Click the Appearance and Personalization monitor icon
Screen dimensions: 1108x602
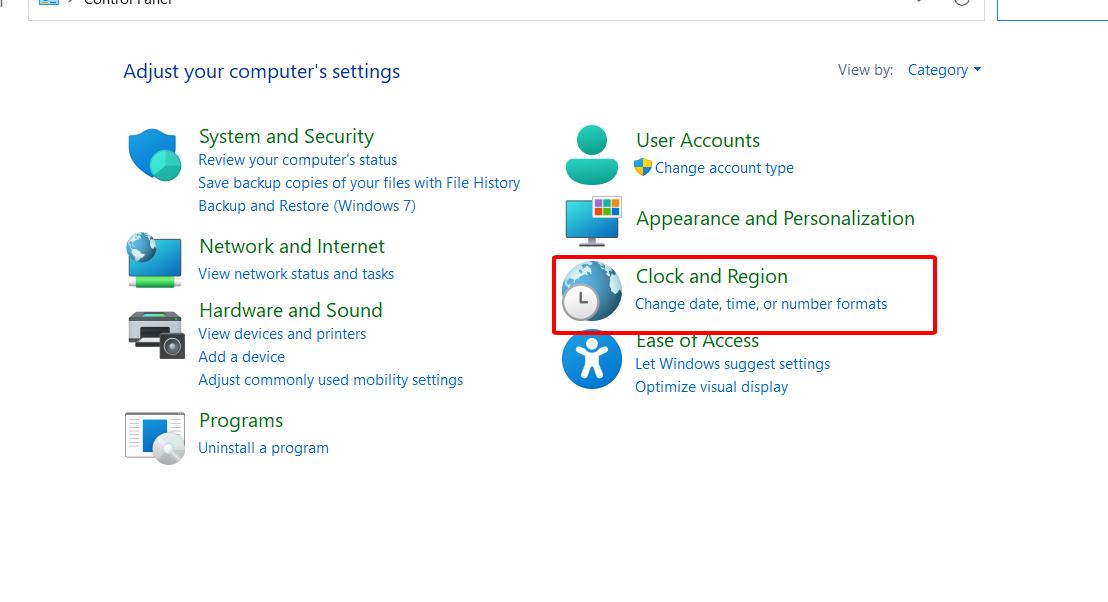pyautogui.click(x=593, y=221)
